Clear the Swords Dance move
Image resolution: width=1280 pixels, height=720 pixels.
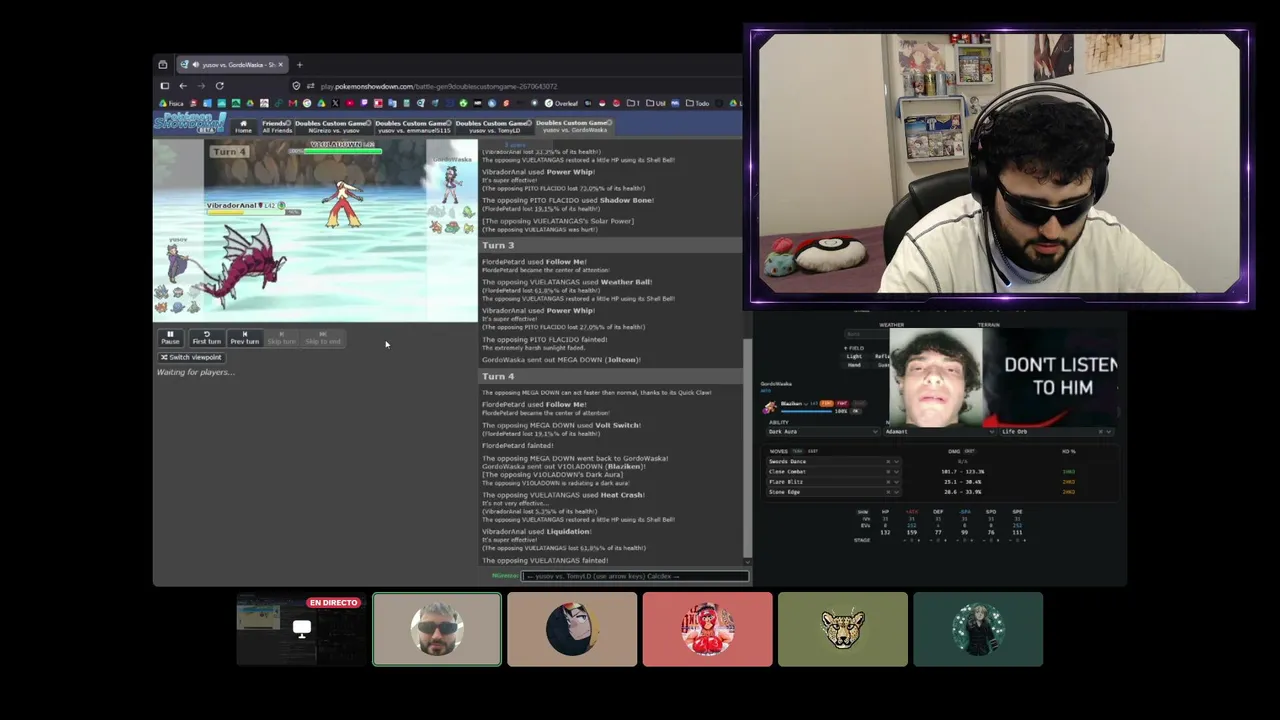coord(888,461)
